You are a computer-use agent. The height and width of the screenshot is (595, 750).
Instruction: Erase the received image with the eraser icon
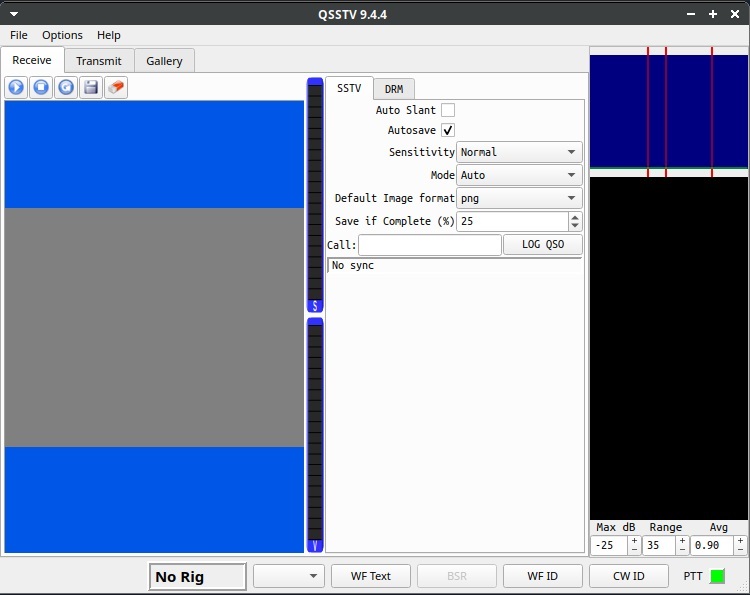(x=116, y=88)
